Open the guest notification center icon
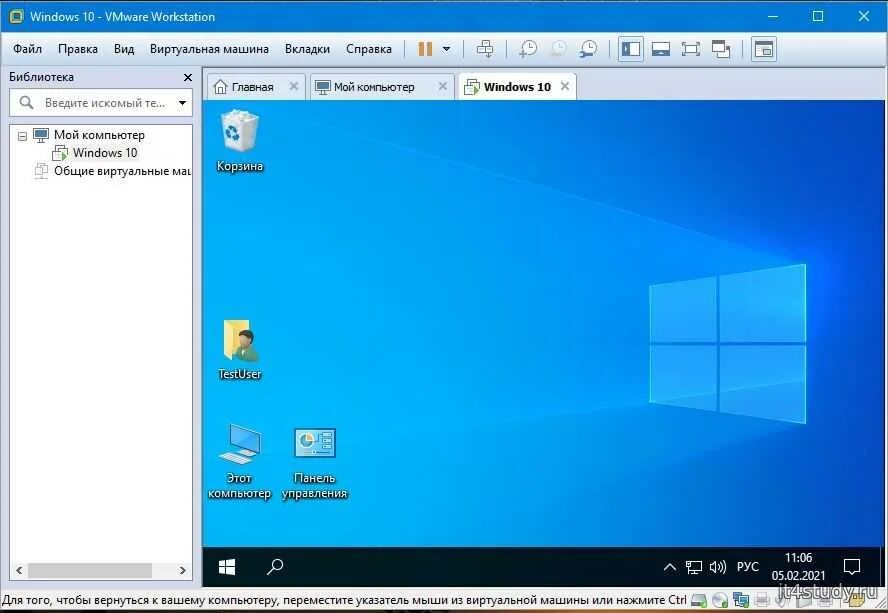The image size is (888, 613). 852,567
